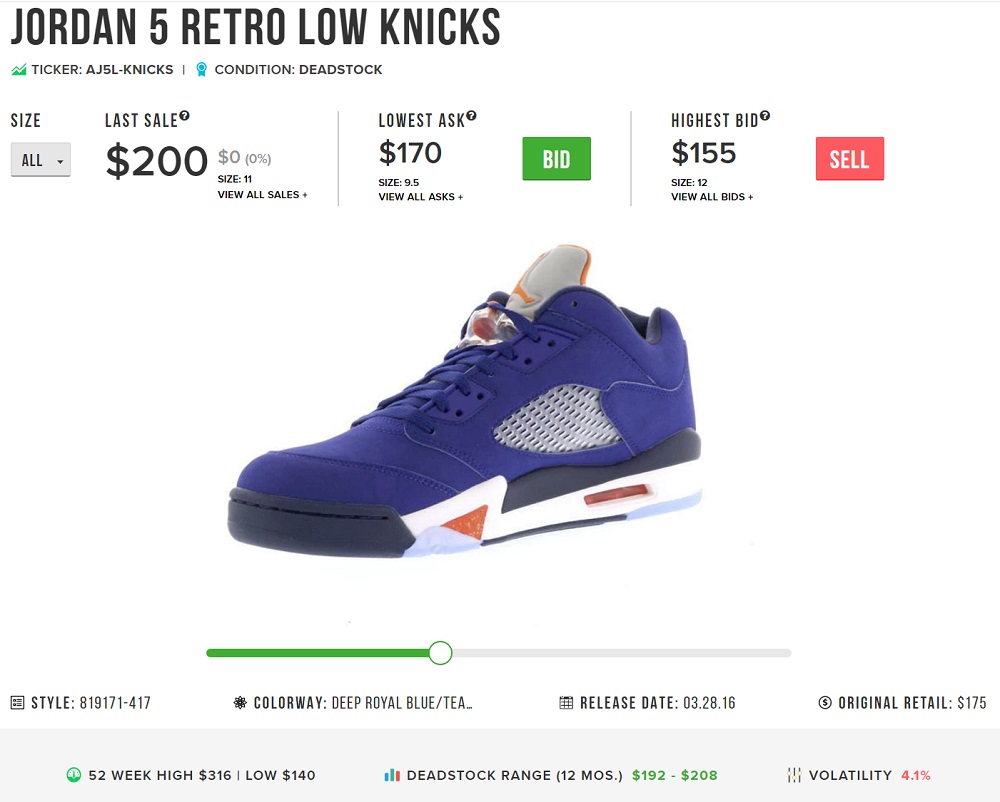Open the View All Bids link
Image resolution: width=1000 pixels, height=802 pixels.
pyautogui.click(x=712, y=198)
